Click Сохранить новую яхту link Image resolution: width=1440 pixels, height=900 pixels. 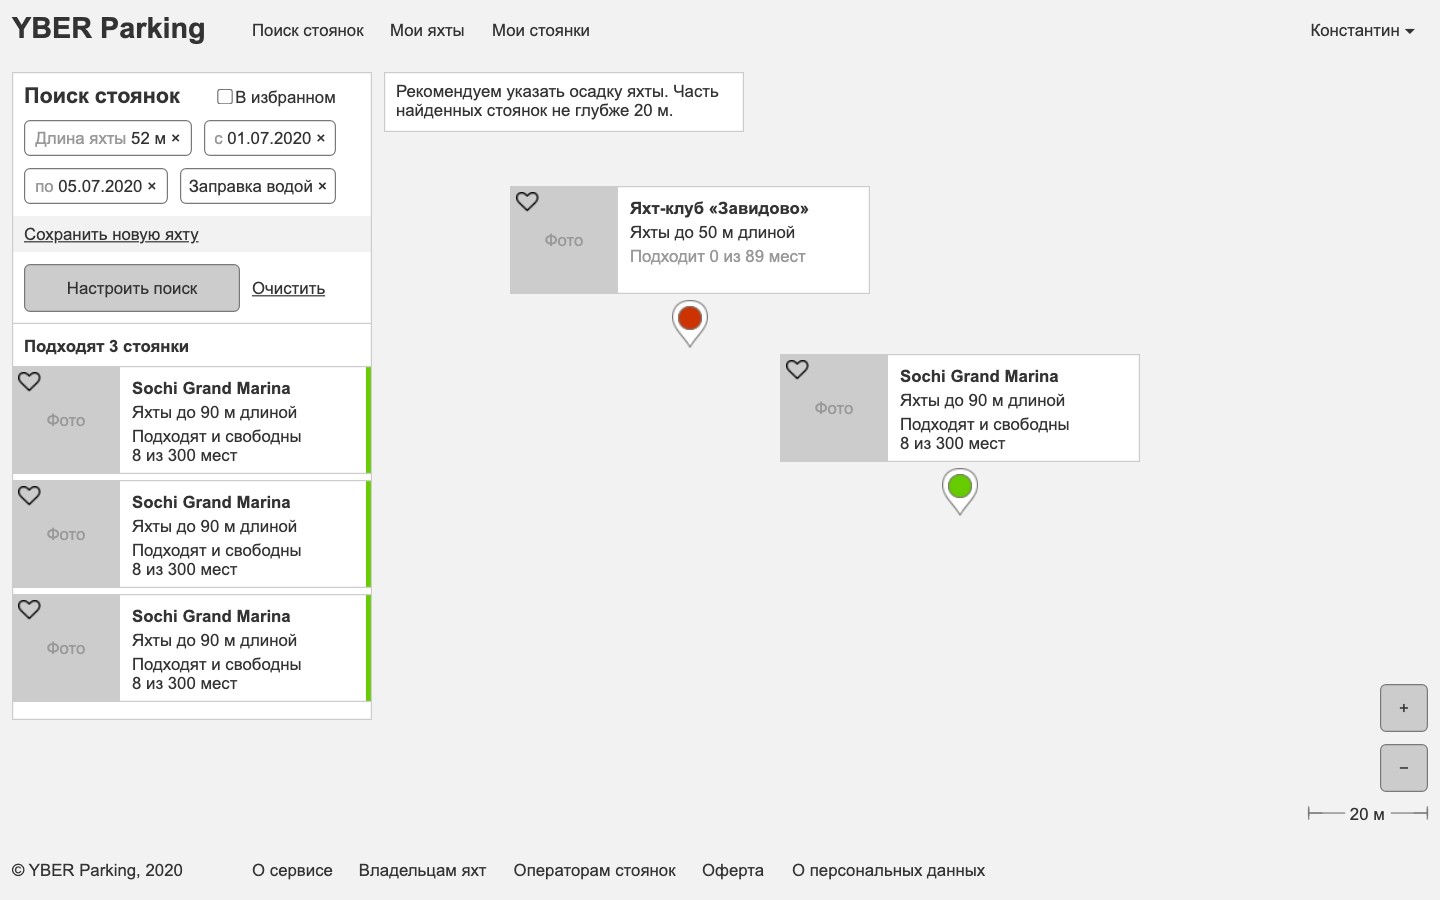coord(111,234)
